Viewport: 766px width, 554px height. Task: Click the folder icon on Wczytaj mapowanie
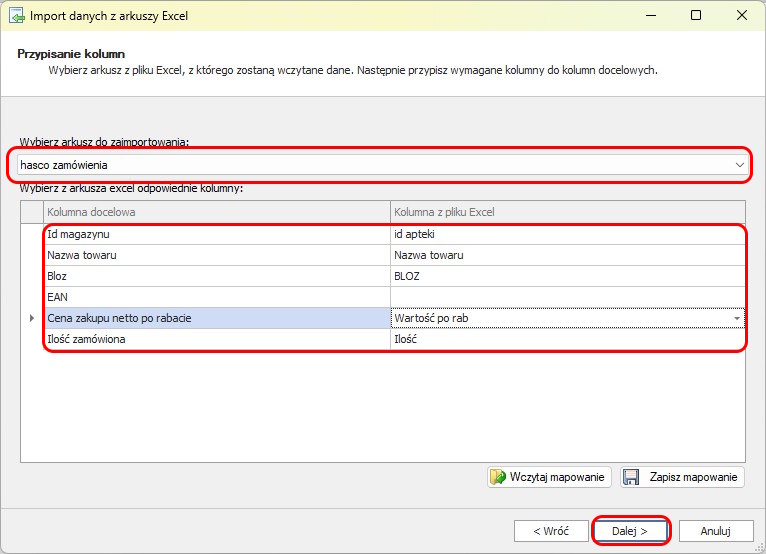499,477
